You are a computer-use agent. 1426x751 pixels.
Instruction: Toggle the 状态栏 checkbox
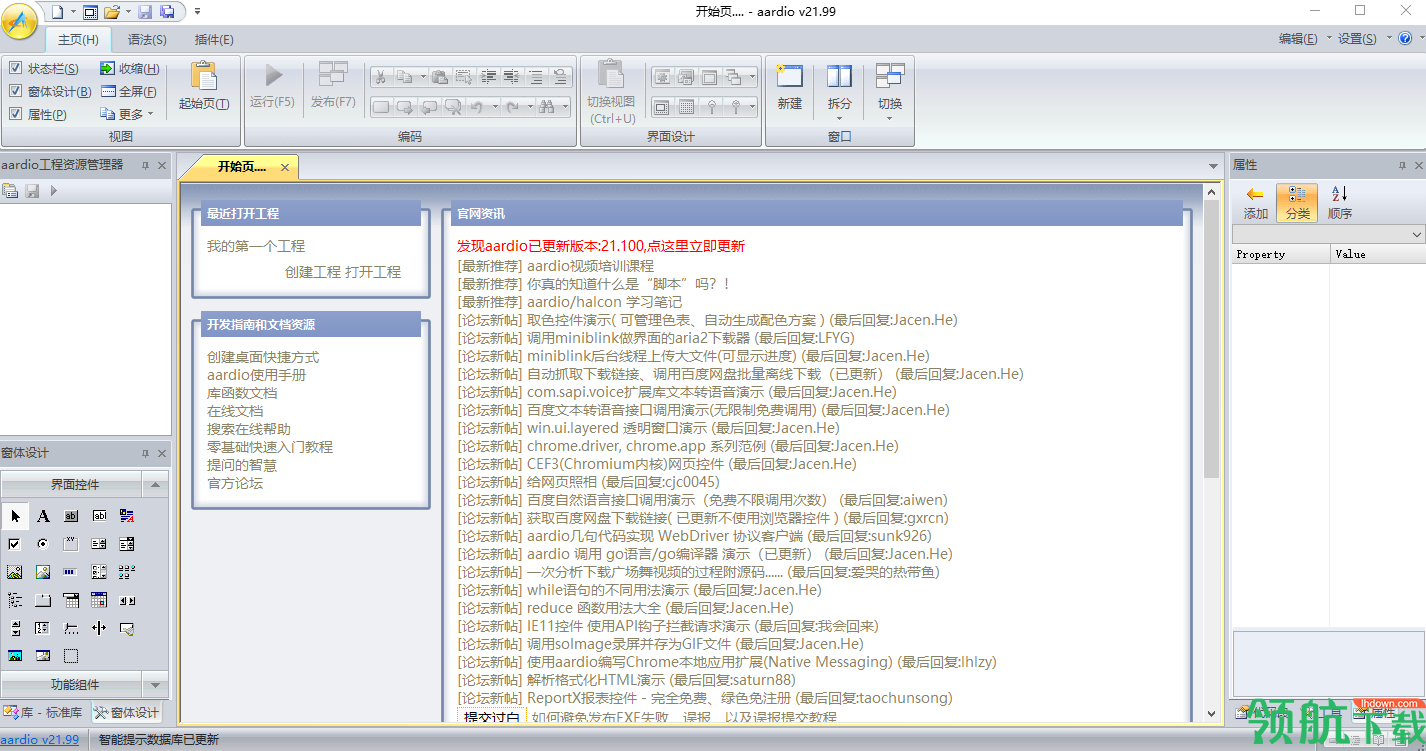click(15, 68)
